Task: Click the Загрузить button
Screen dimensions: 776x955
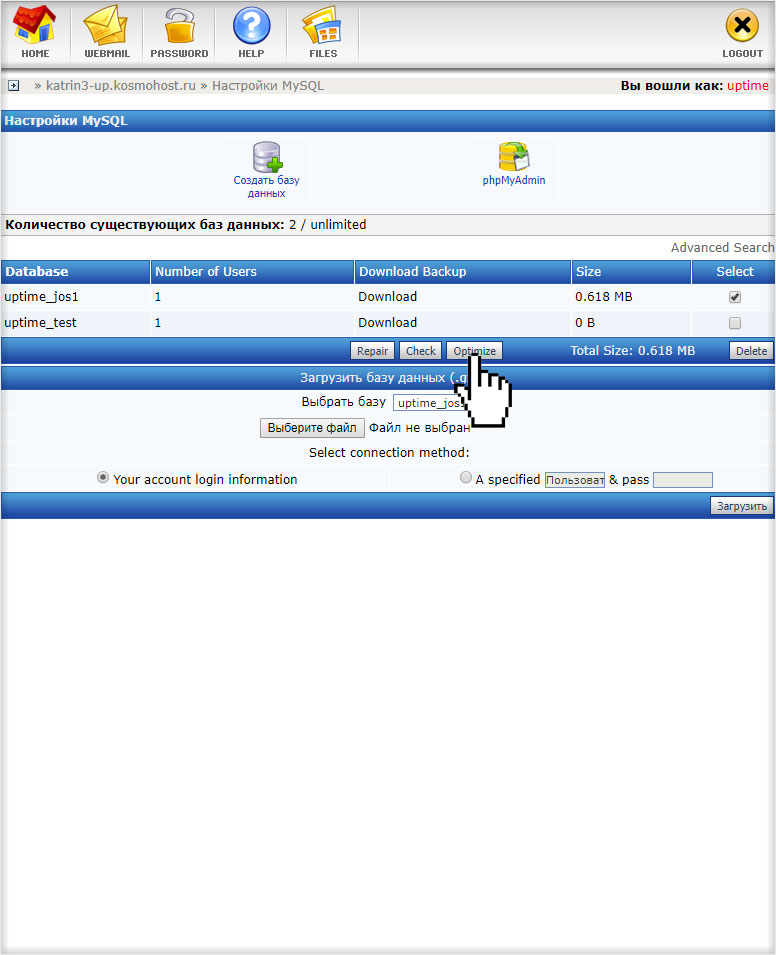Action: point(741,506)
